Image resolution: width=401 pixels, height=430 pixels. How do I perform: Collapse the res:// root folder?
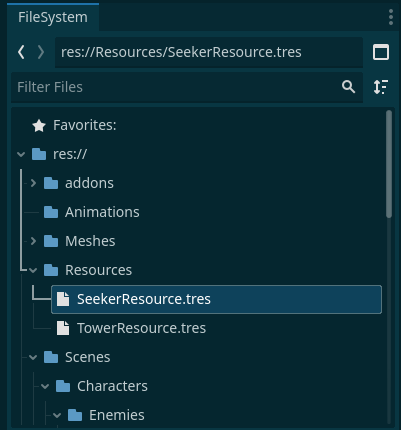pyautogui.click(x=21, y=154)
